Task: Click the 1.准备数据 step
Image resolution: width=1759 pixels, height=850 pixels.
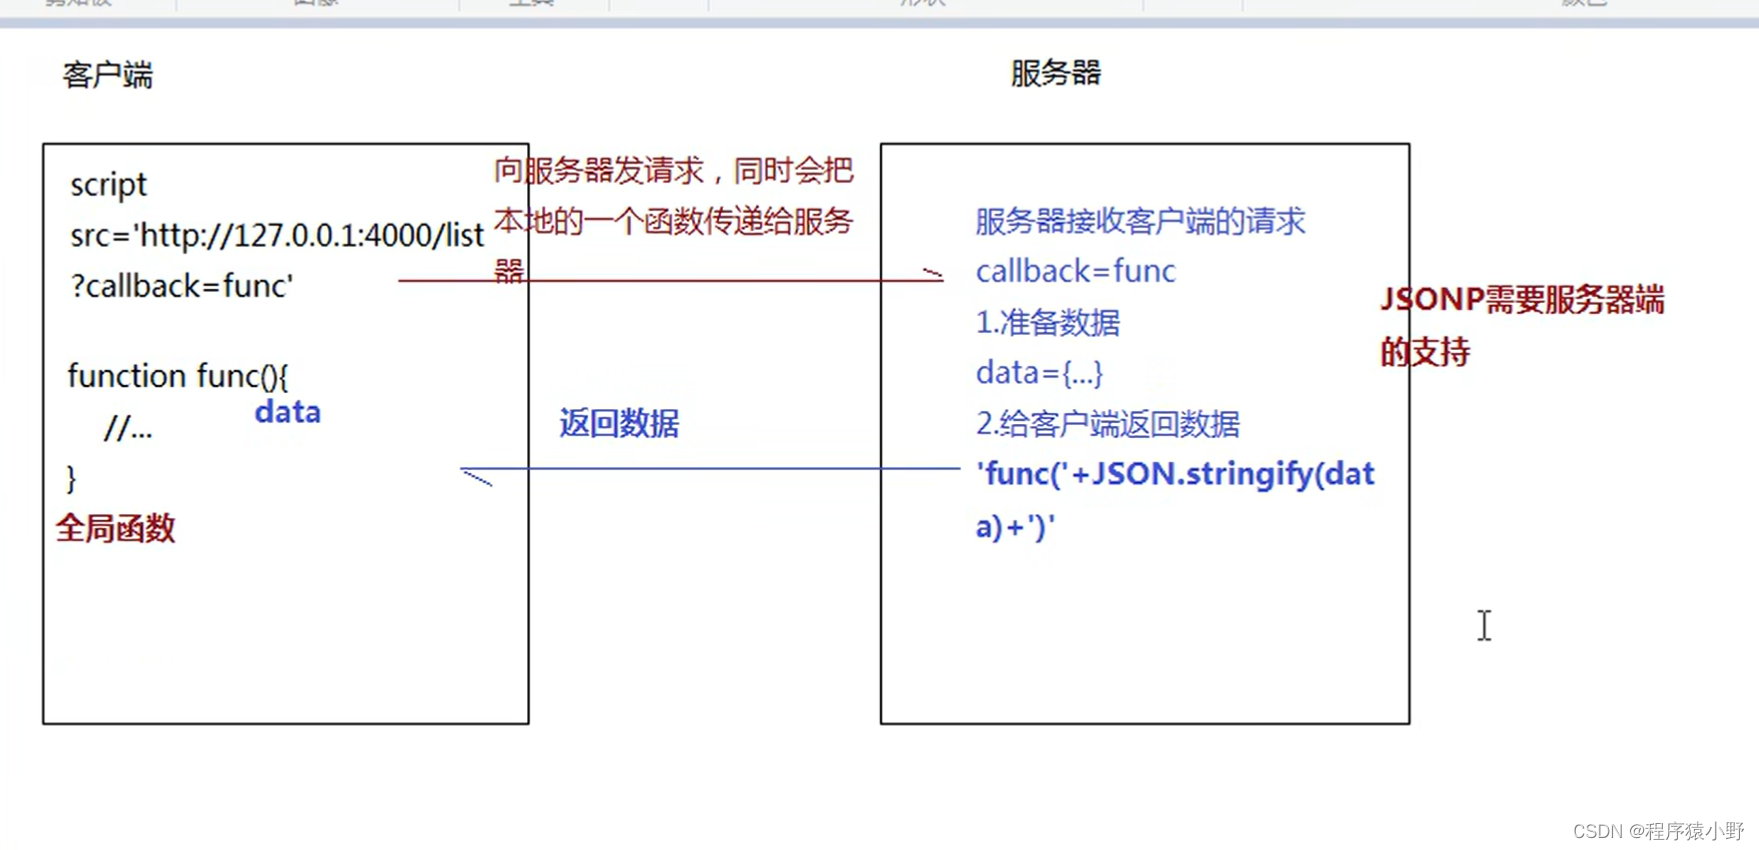Action: [1047, 322]
